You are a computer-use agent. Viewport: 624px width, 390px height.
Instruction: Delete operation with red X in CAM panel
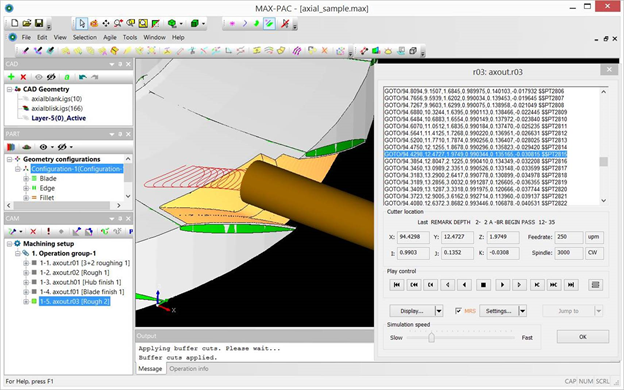coord(33,231)
